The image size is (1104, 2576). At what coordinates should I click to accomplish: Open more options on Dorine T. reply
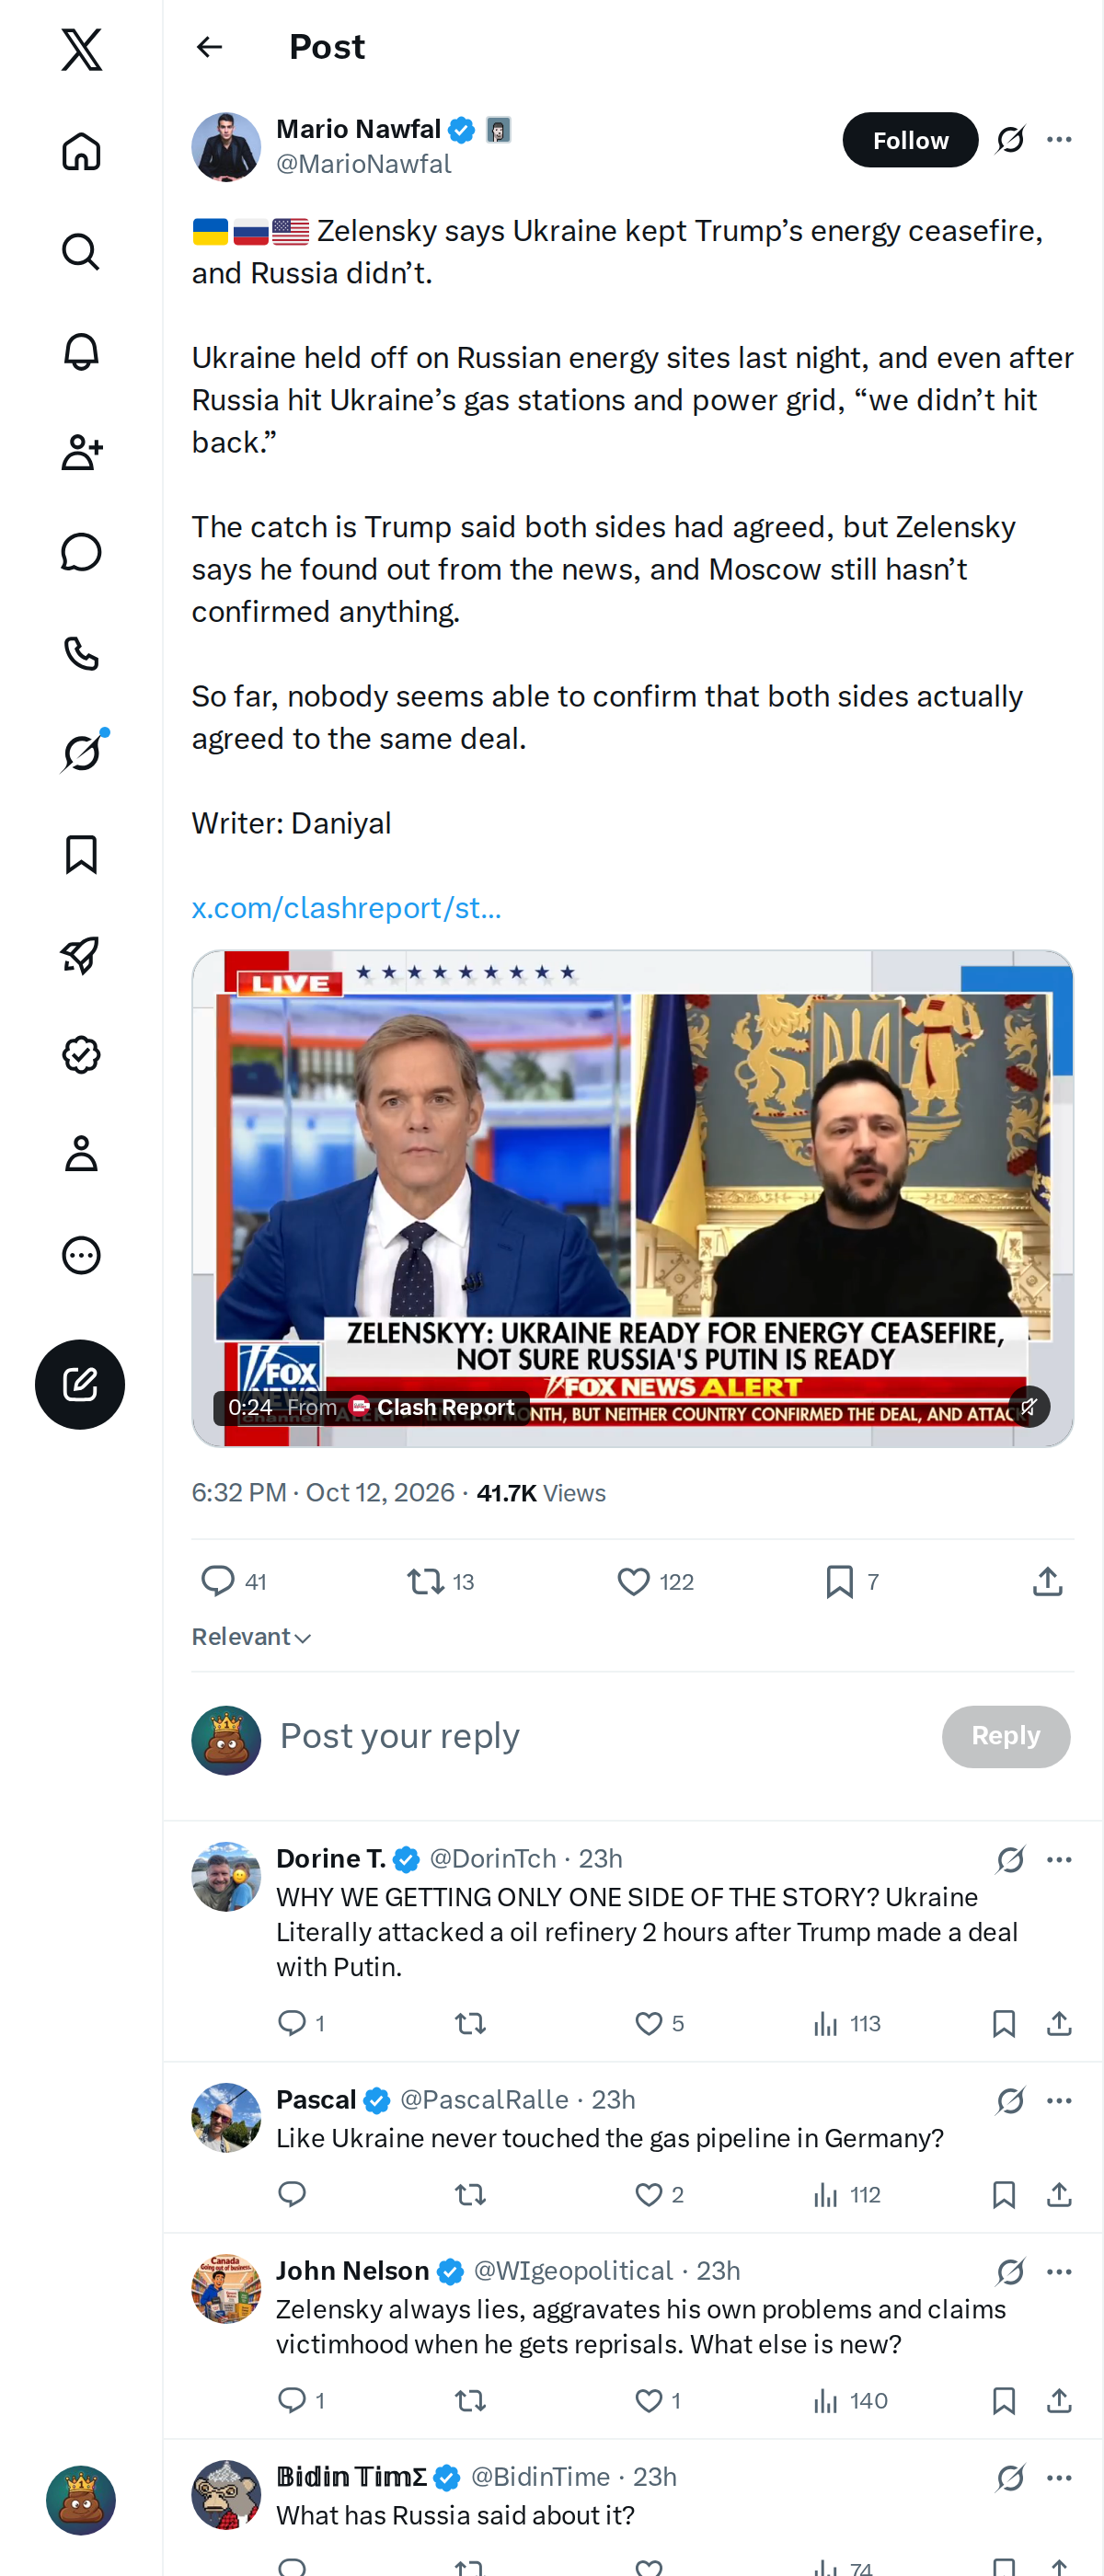point(1059,1859)
